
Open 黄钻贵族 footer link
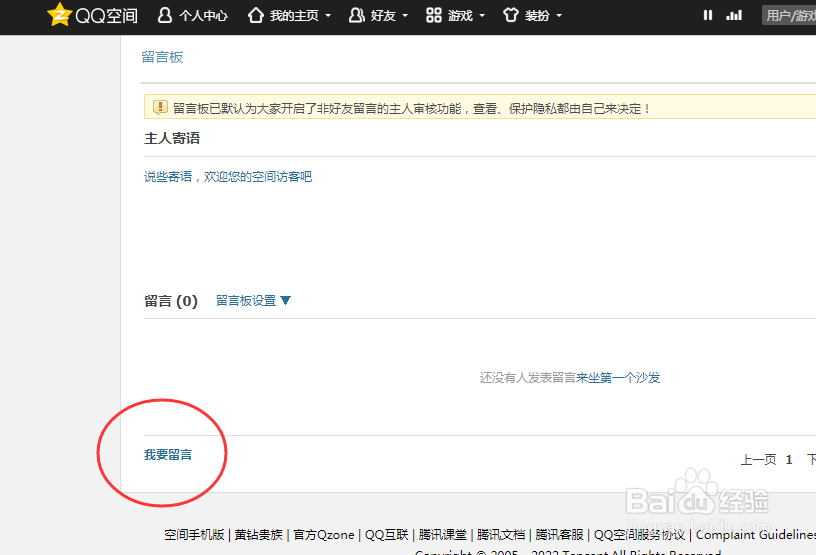(259, 535)
